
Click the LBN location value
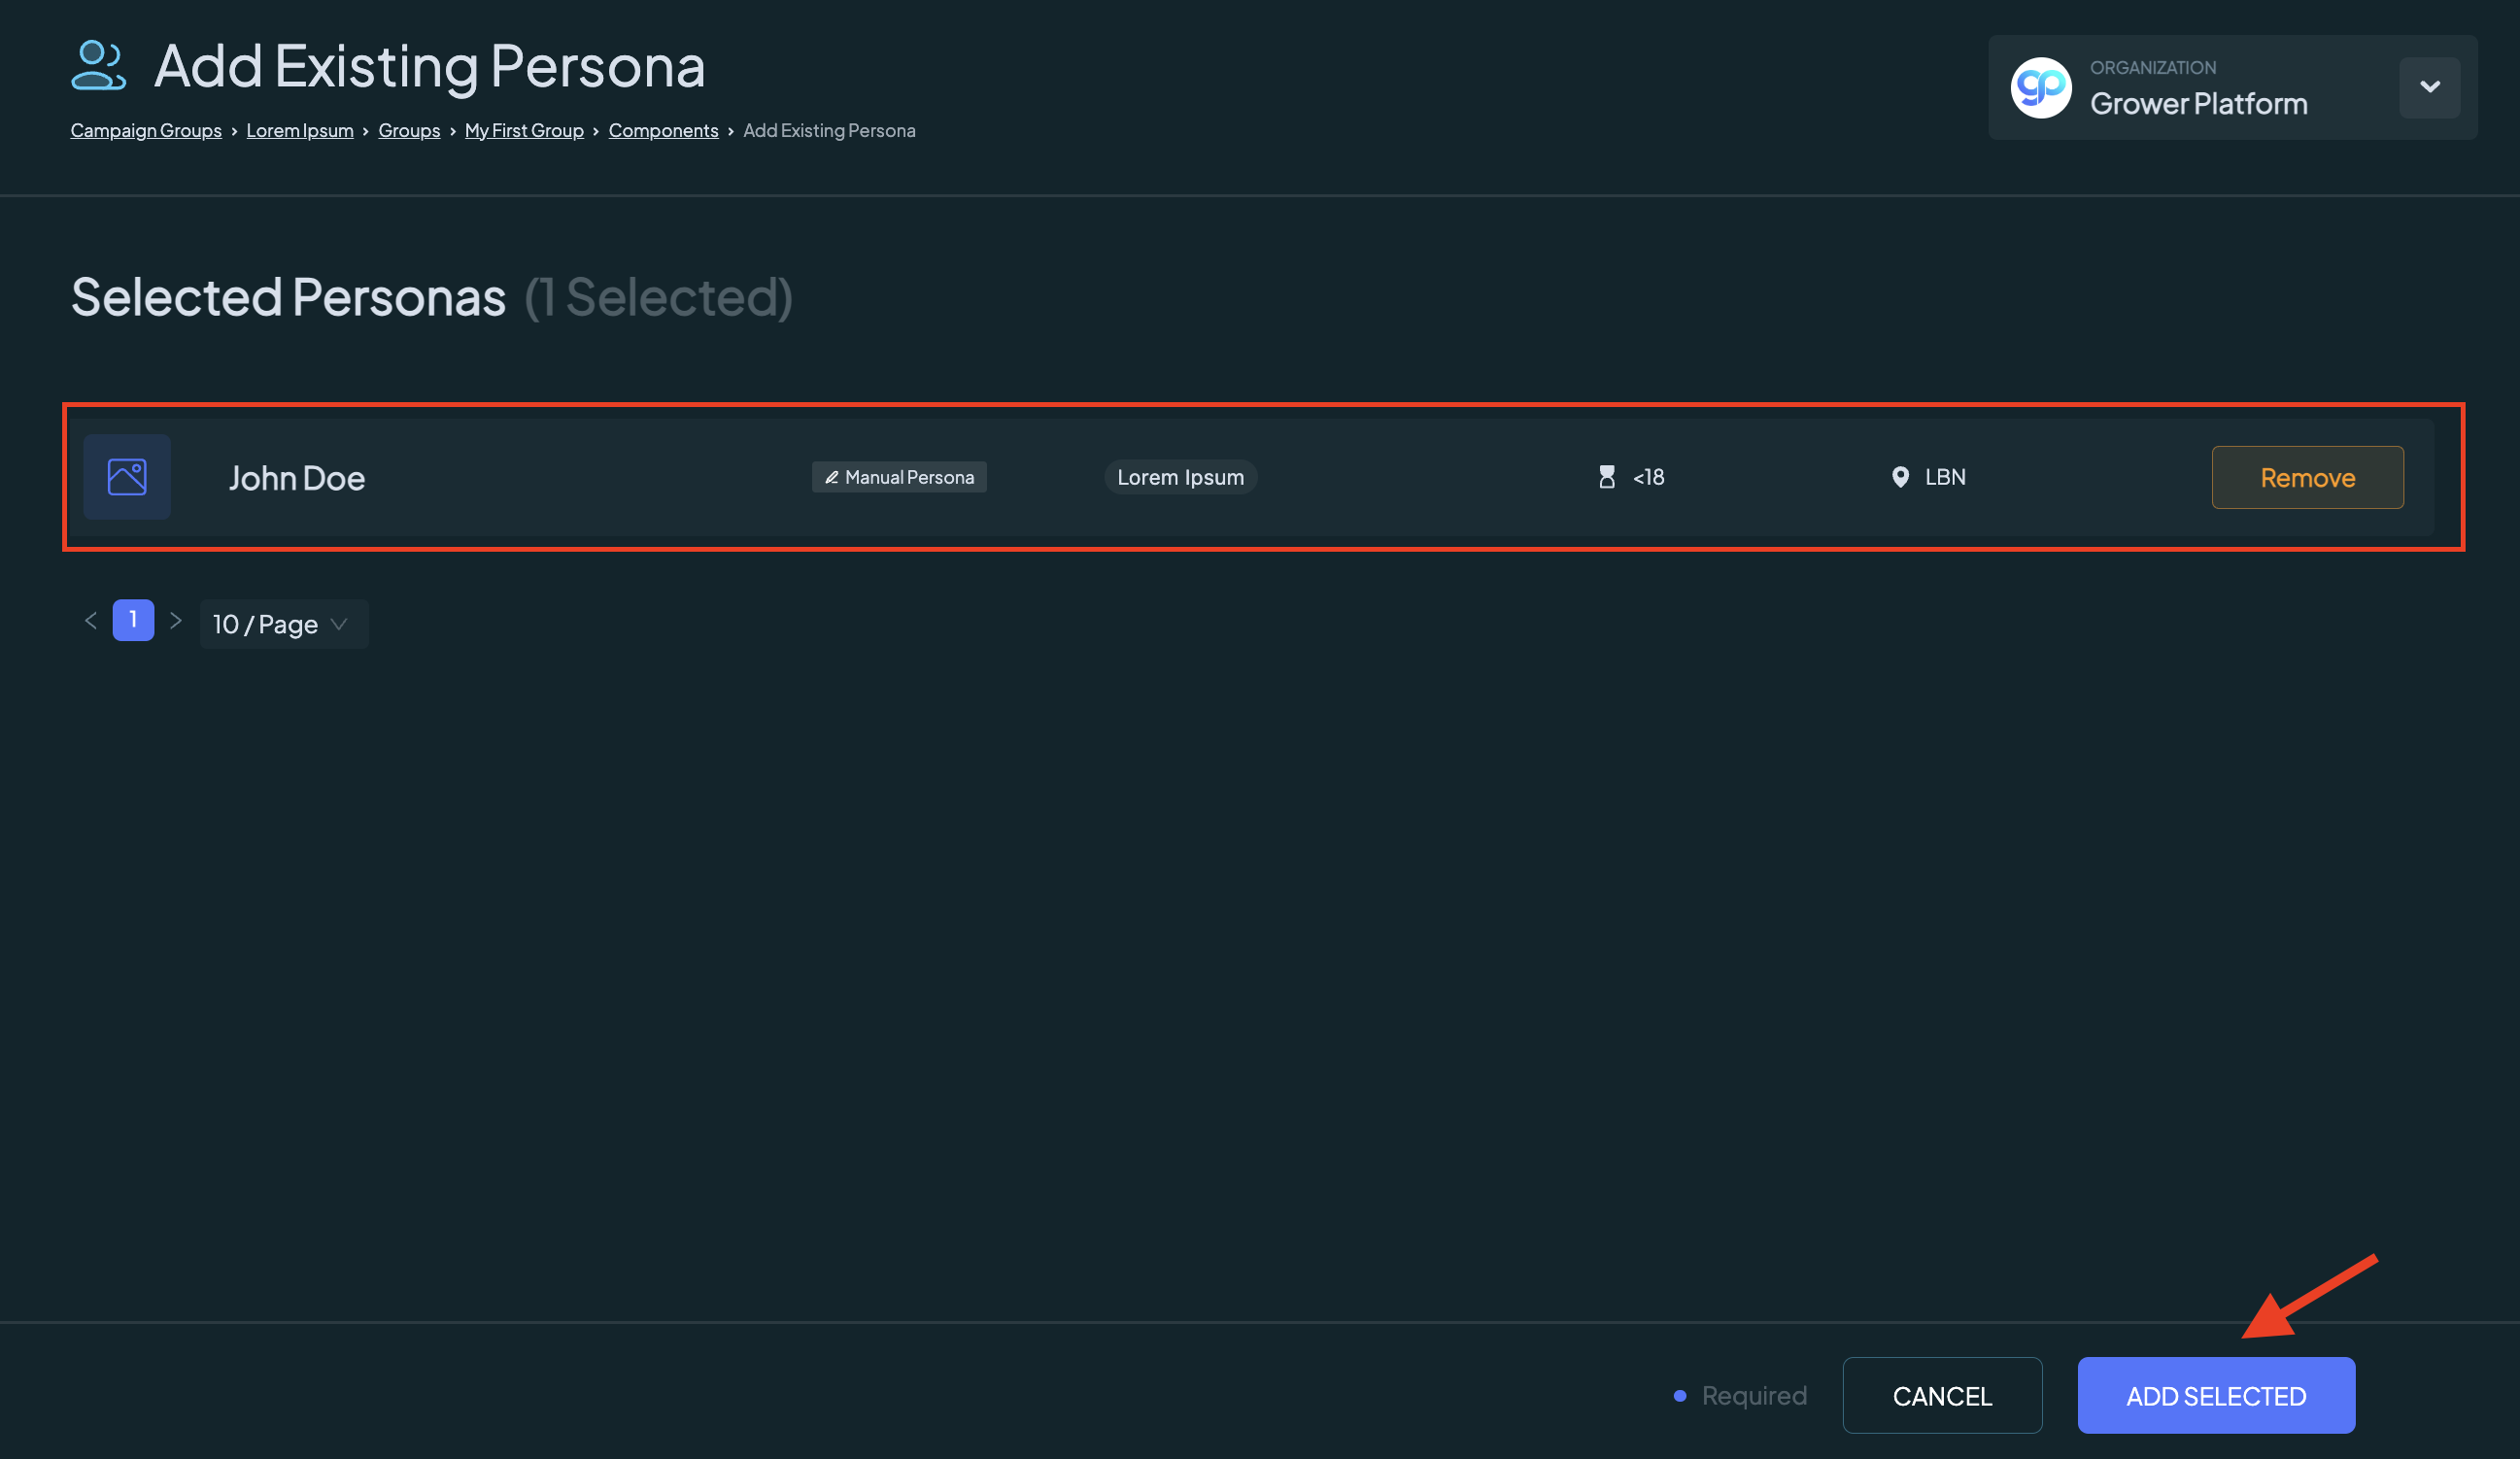1945,477
